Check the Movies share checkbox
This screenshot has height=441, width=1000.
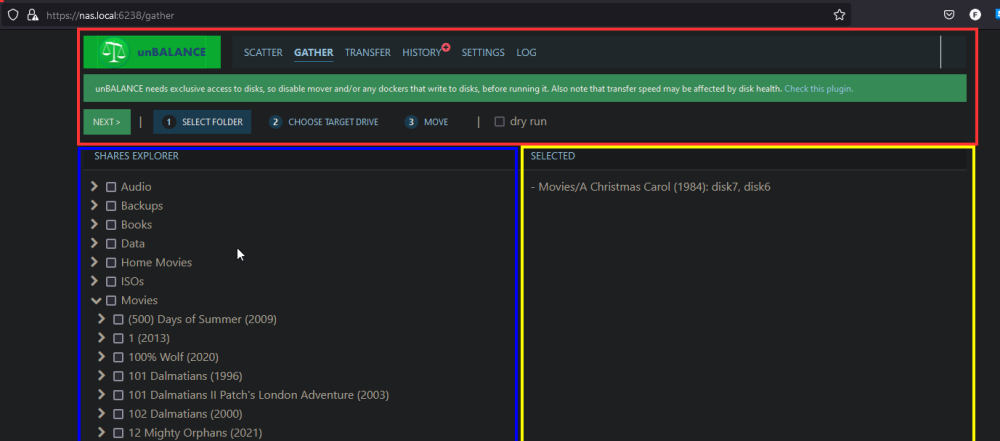tap(111, 301)
